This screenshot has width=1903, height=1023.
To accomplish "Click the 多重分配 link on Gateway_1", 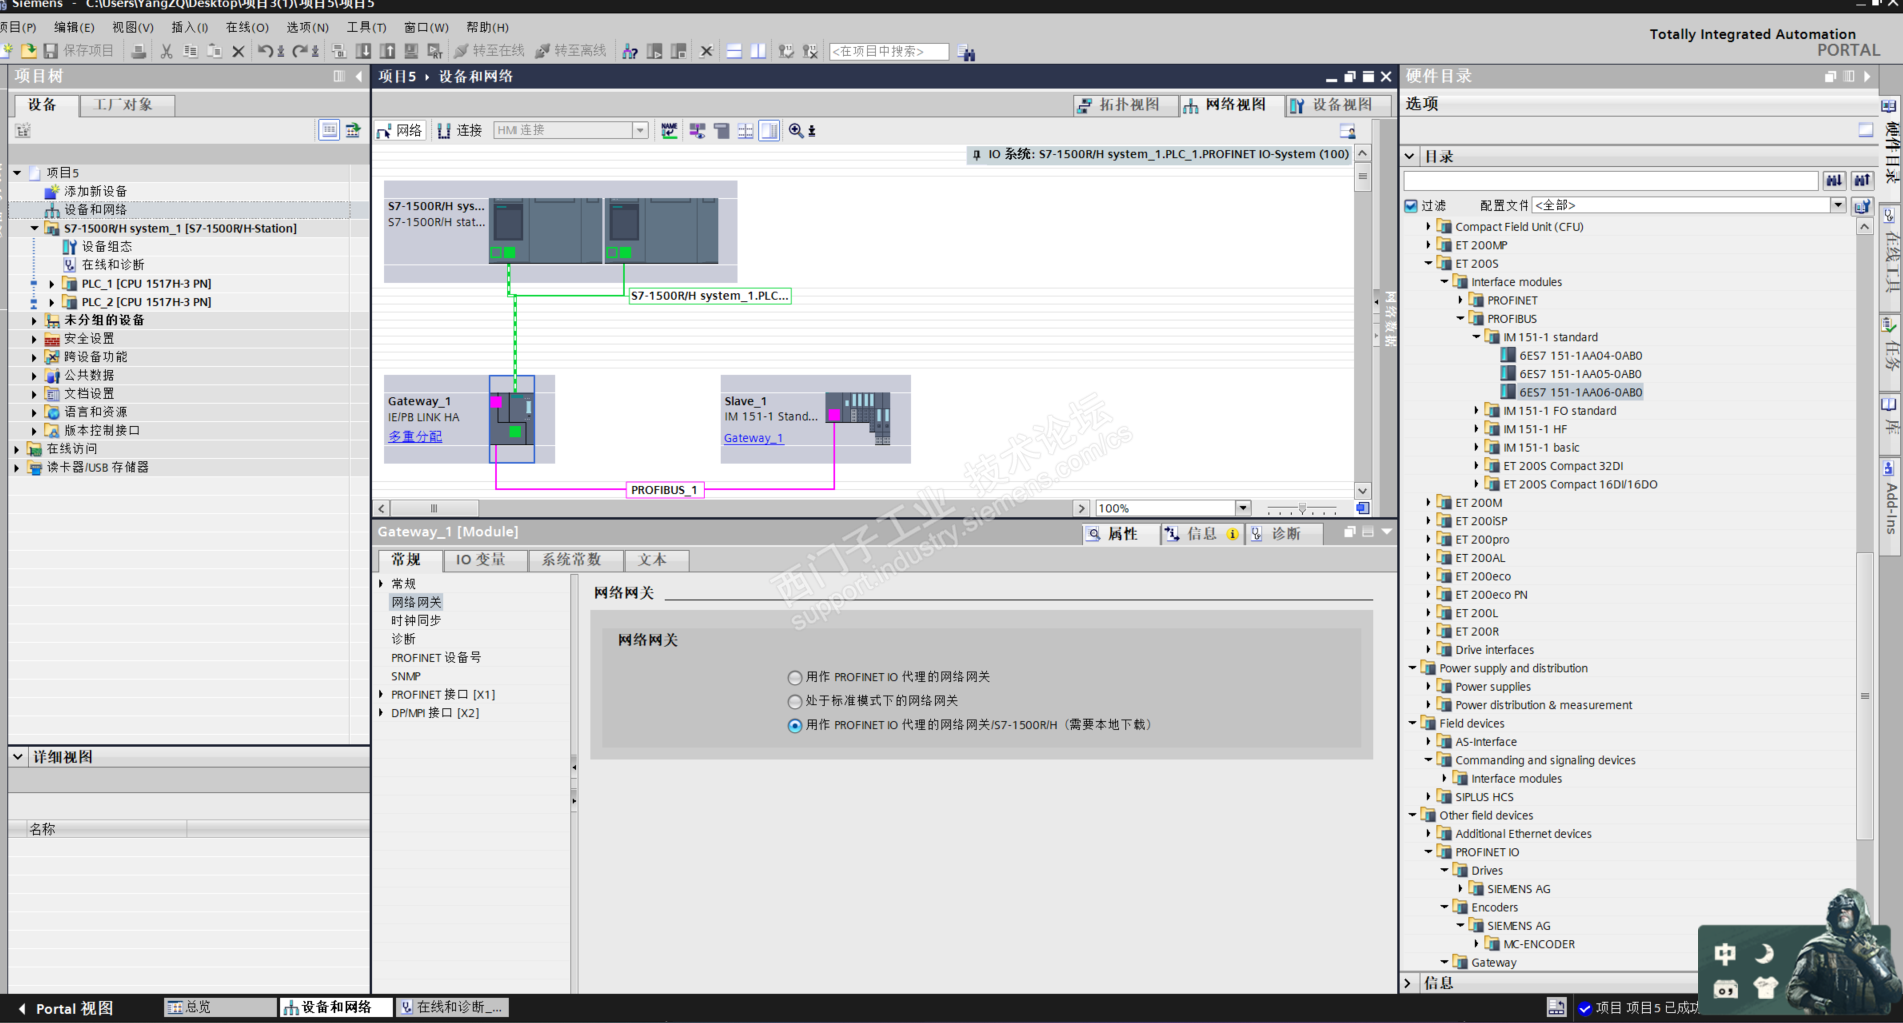I will tap(415, 437).
